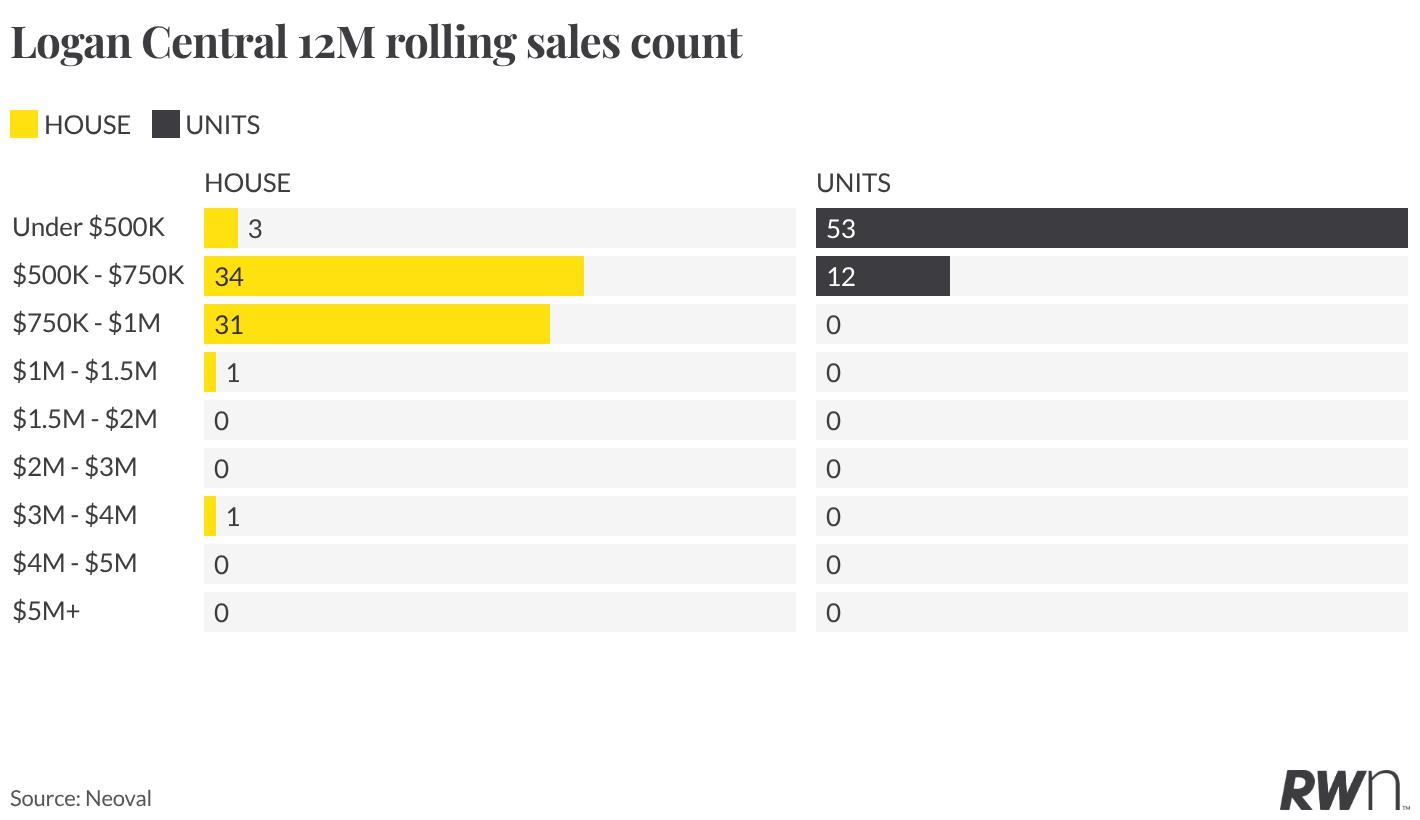Select the $750K - $1M row label
Image resolution: width=1420 pixels, height=820 pixels.
(x=86, y=323)
